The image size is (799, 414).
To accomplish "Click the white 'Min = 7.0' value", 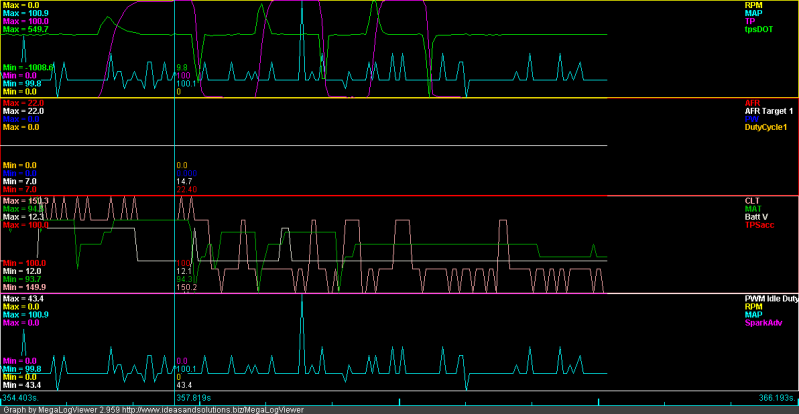I will [19, 181].
